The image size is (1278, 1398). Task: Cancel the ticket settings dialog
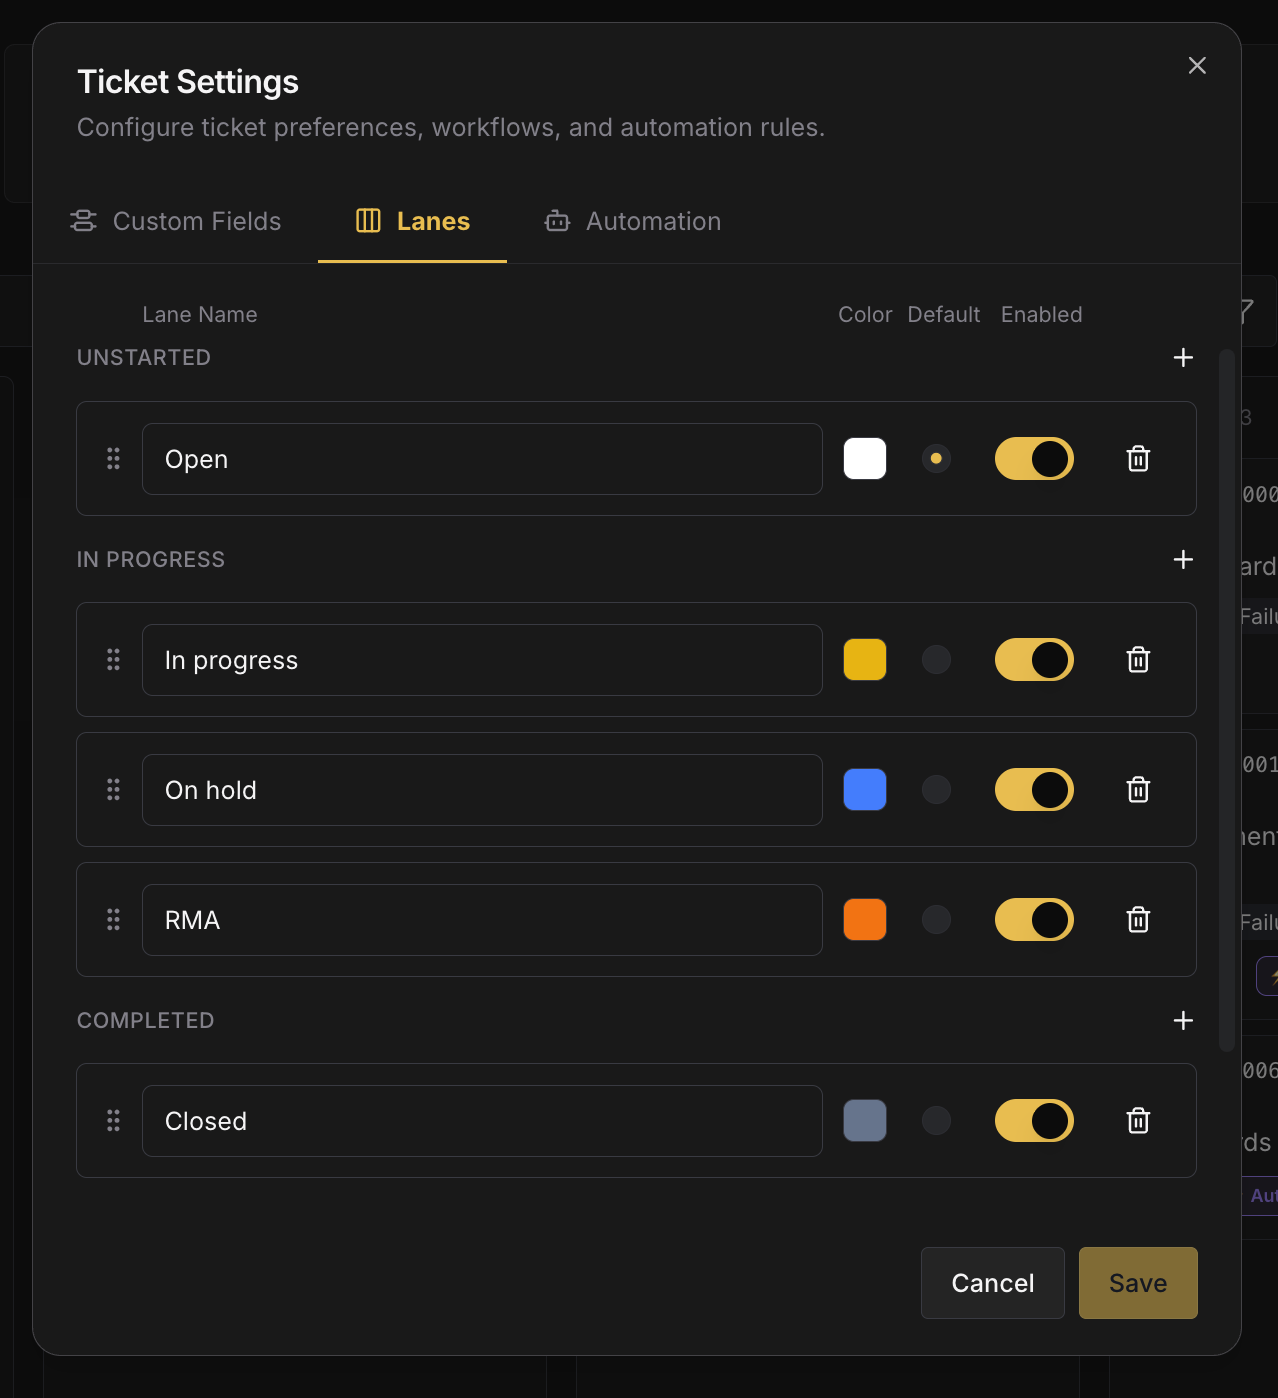pyautogui.click(x=993, y=1283)
